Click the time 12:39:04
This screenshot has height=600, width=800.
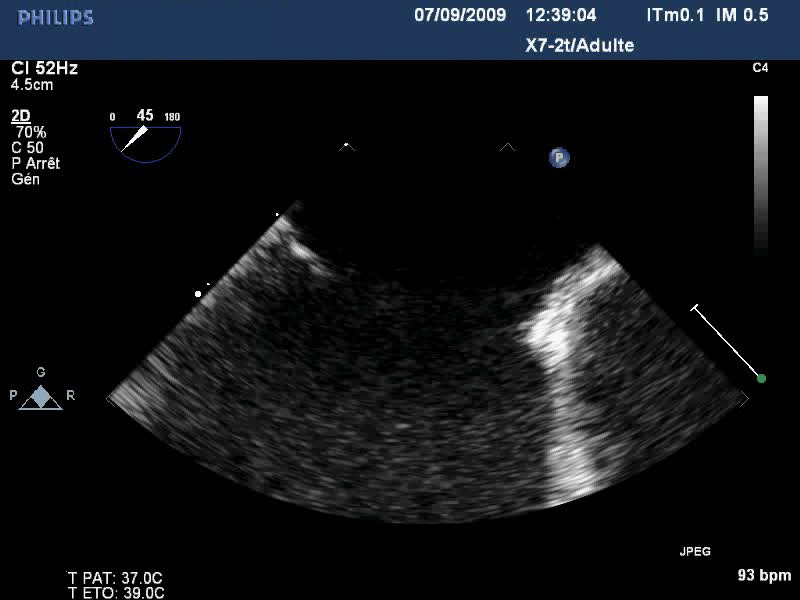[x=561, y=15]
